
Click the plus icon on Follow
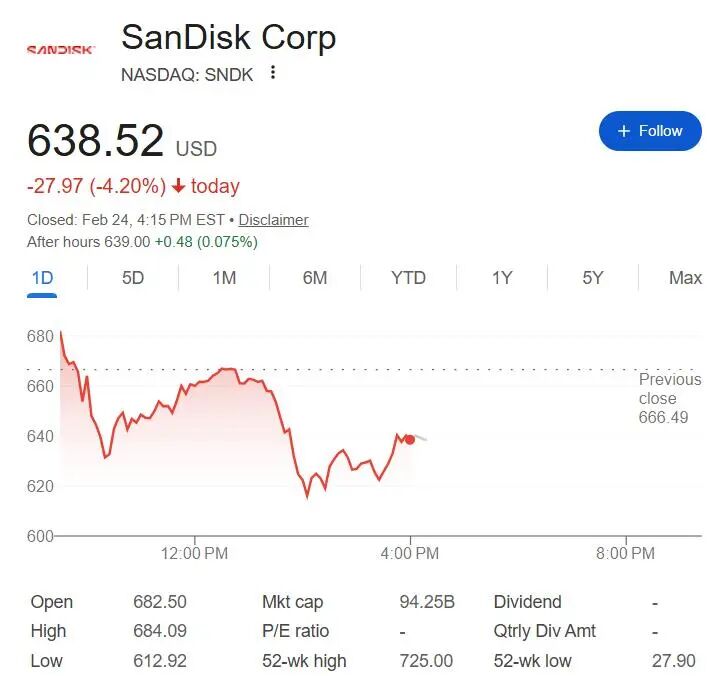click(x=624, y=131)
